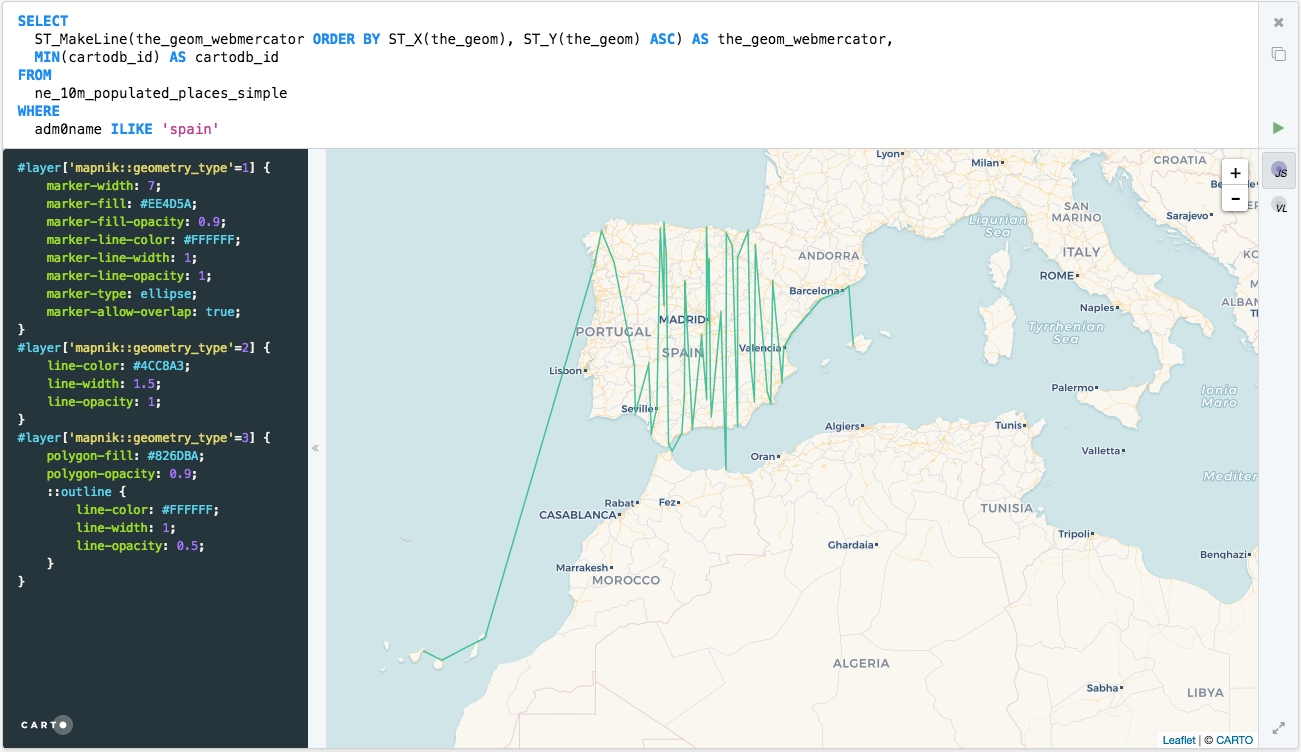The image size is (1301, 752).
Task: Switch to the VL rendering mode
Action: pyautogui.click(x=1279, y=206)
